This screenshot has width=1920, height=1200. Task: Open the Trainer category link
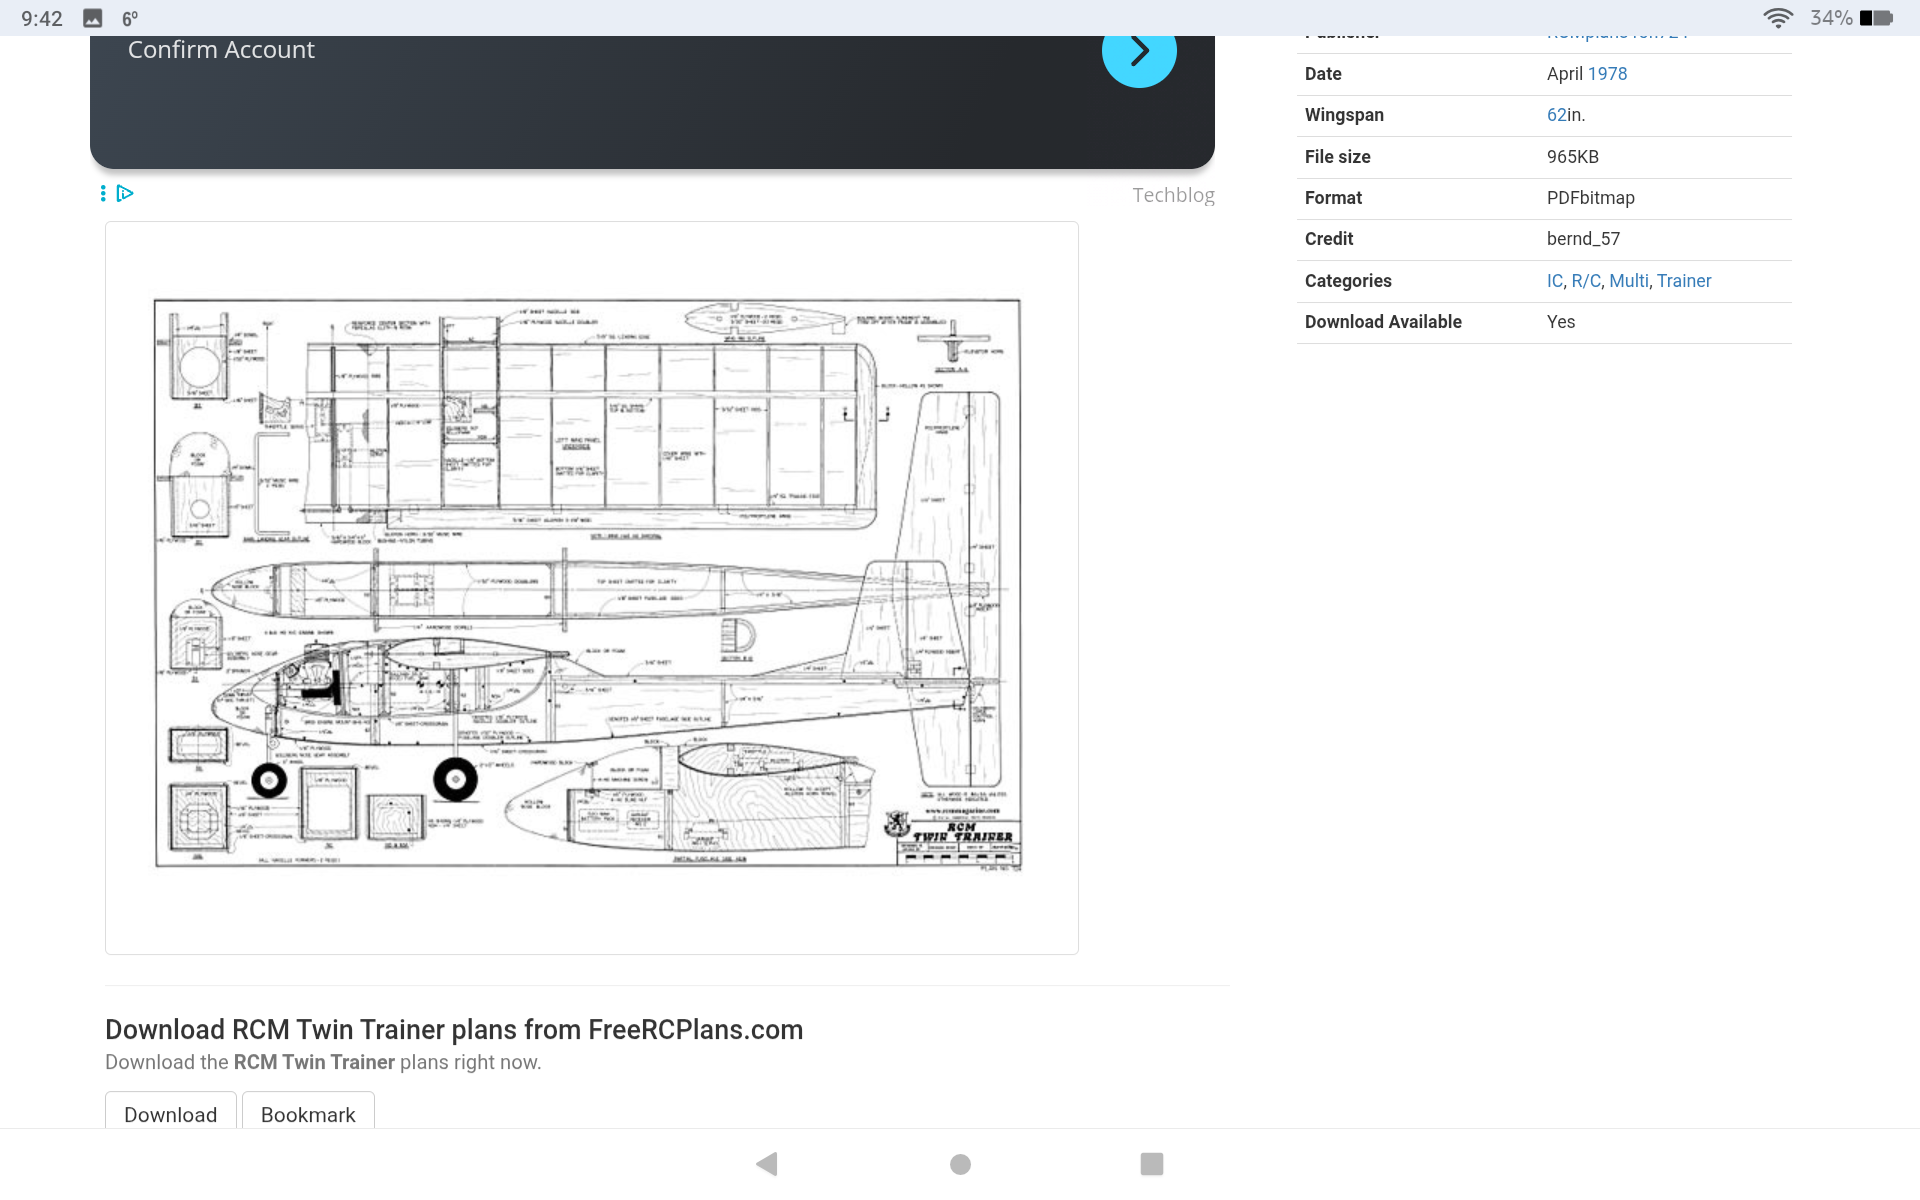point(1683,281)
